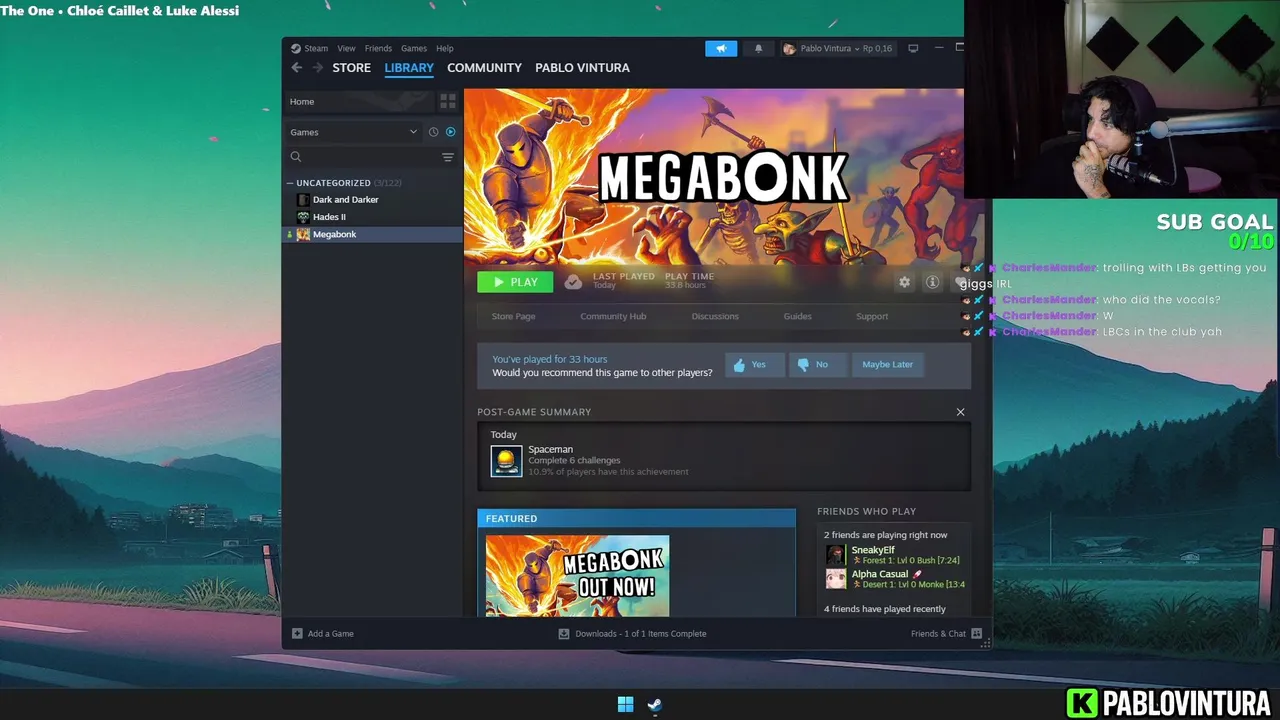The width and height of the screenshot is (1280, 720).
Task: Open the collections grid view icon next to Home
Action: pyautogui.click(x=448, y=102)
